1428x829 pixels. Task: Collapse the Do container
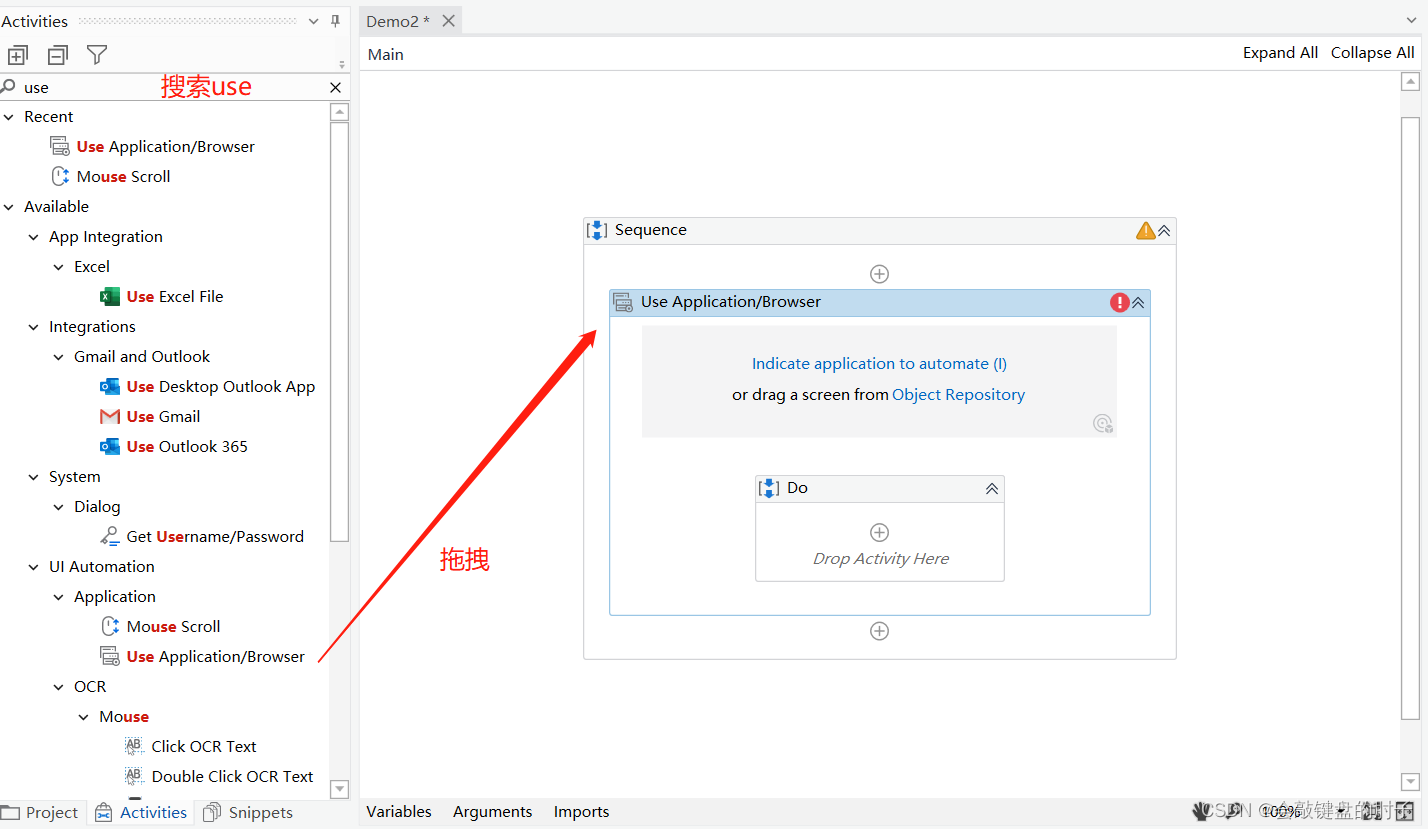(x=992, y=488)
